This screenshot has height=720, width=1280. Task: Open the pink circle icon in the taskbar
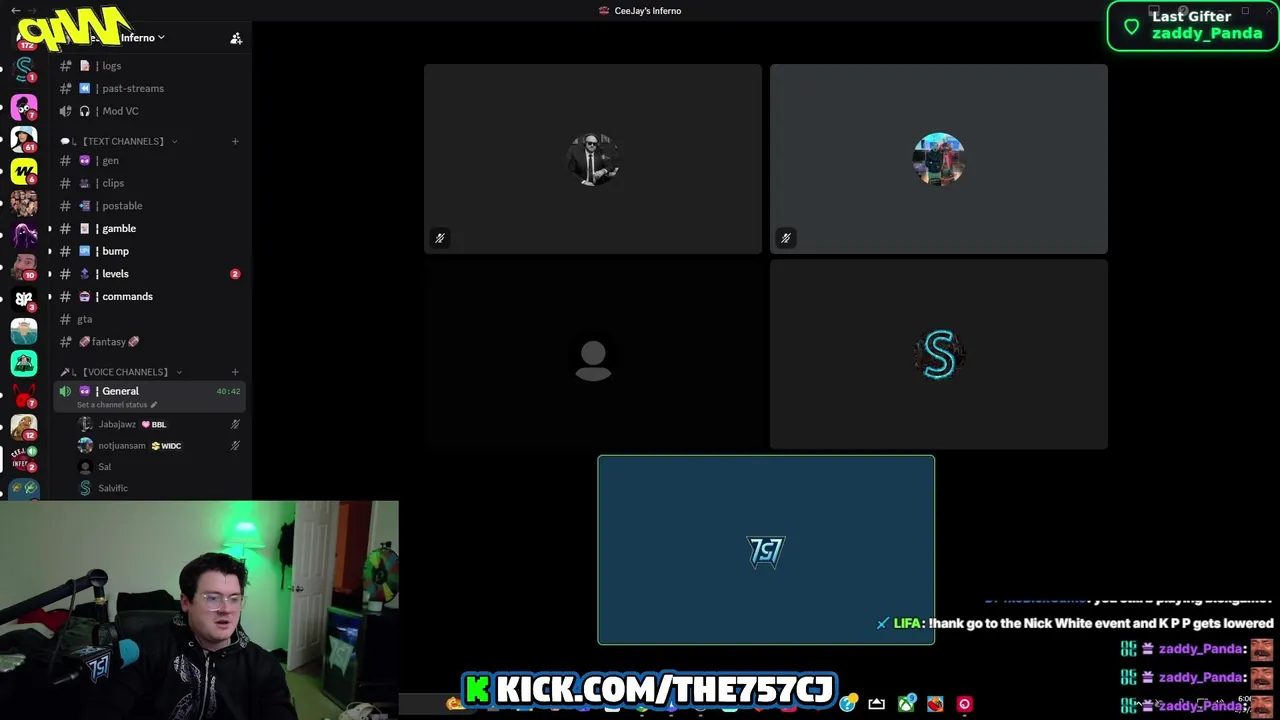(x=964, y=704)
